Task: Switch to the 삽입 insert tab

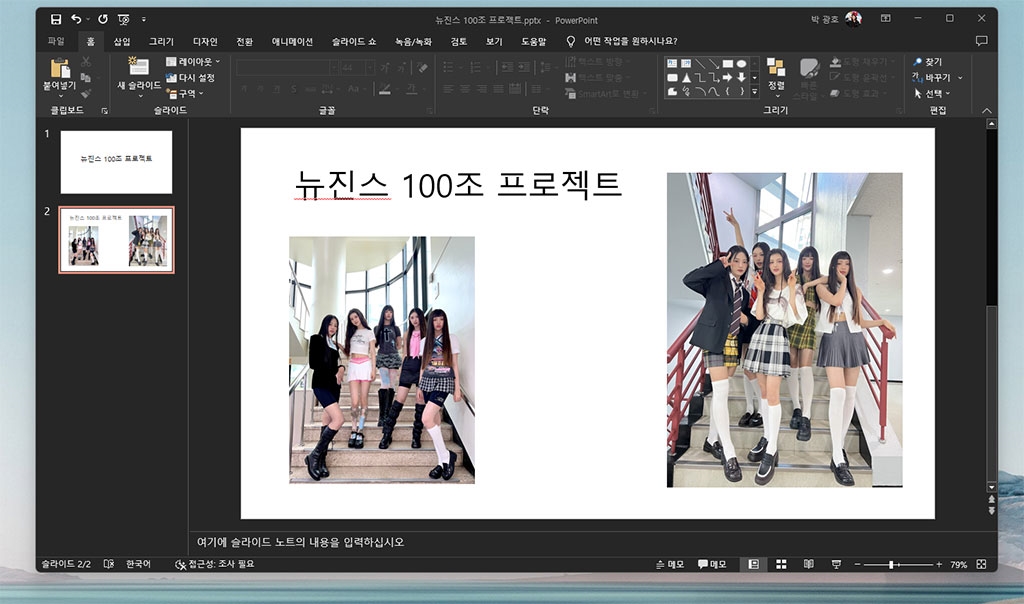Action: (x=122, y=41)
